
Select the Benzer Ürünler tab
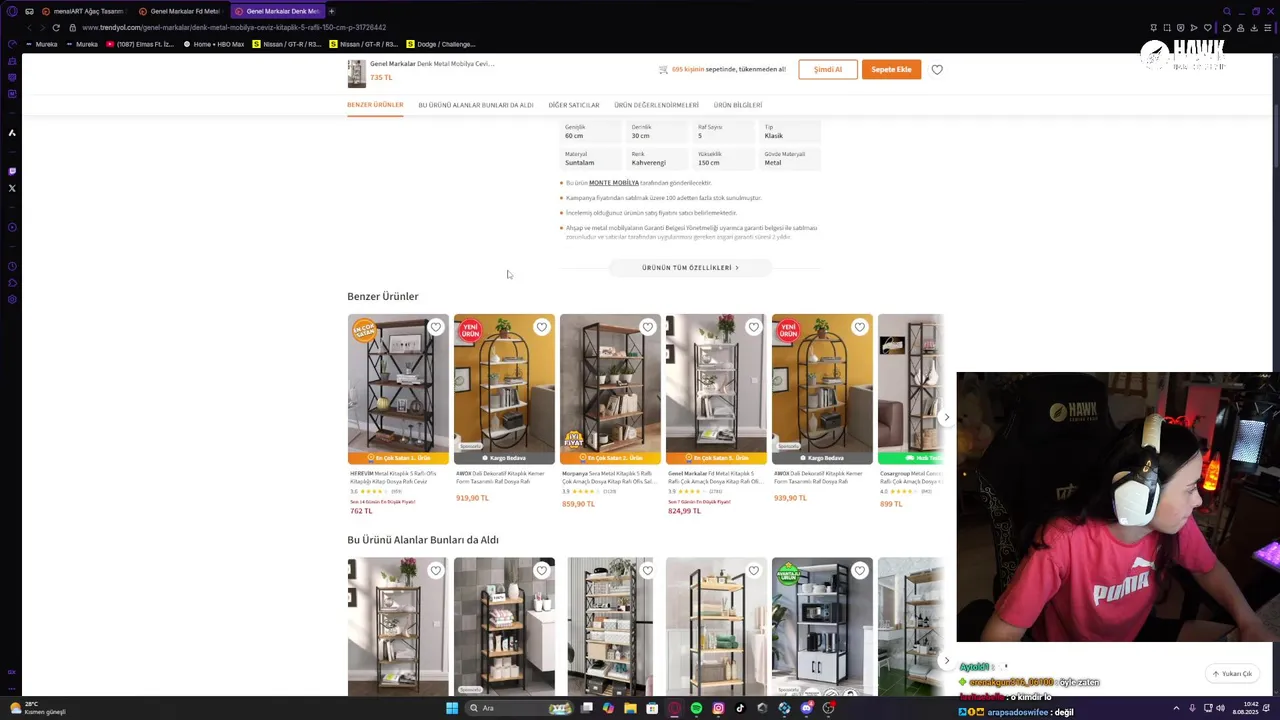(x=375, y=105)
